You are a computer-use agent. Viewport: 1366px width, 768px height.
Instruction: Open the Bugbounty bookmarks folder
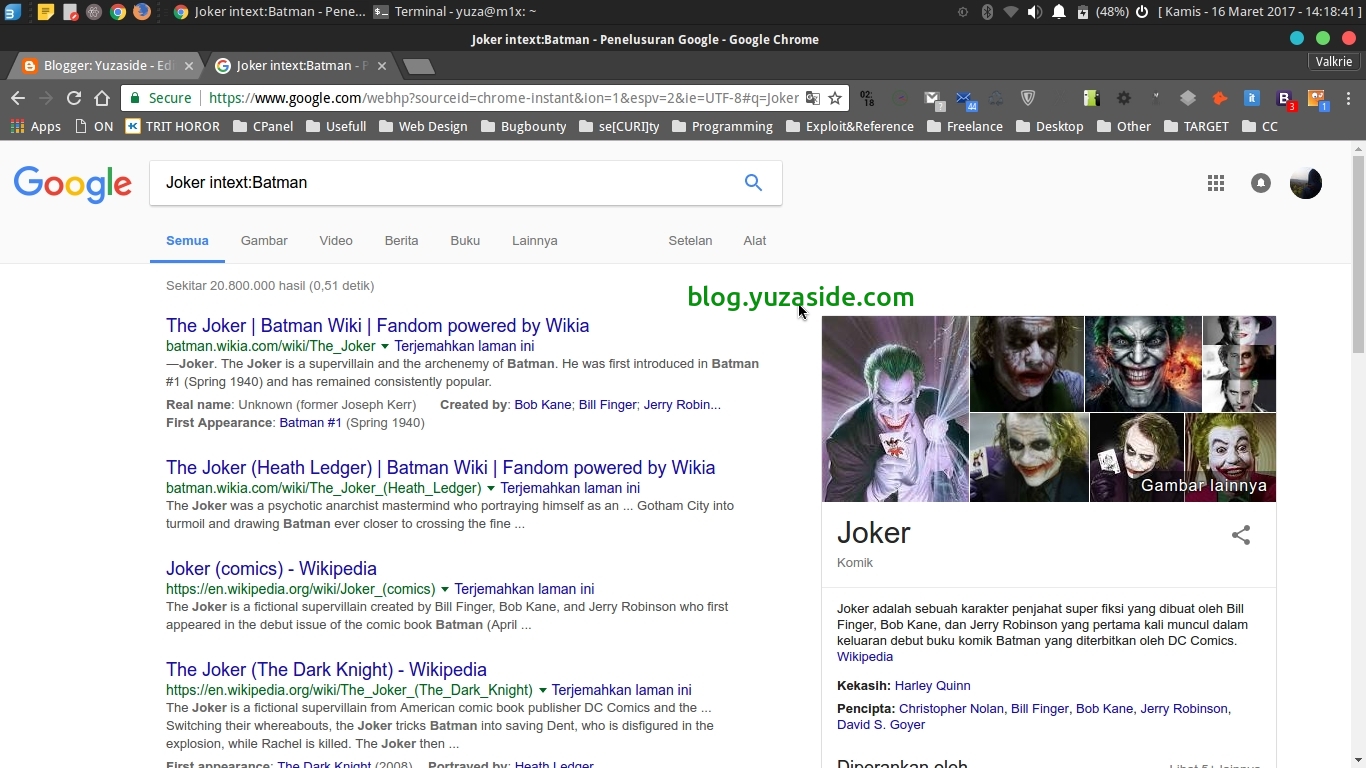click(523, 126)
